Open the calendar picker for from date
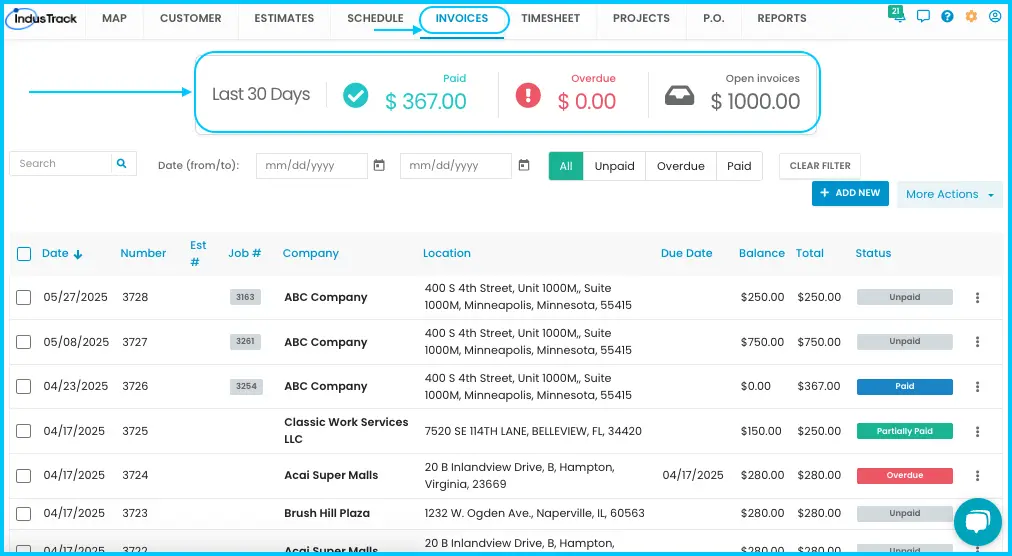 tap(379, 166)
